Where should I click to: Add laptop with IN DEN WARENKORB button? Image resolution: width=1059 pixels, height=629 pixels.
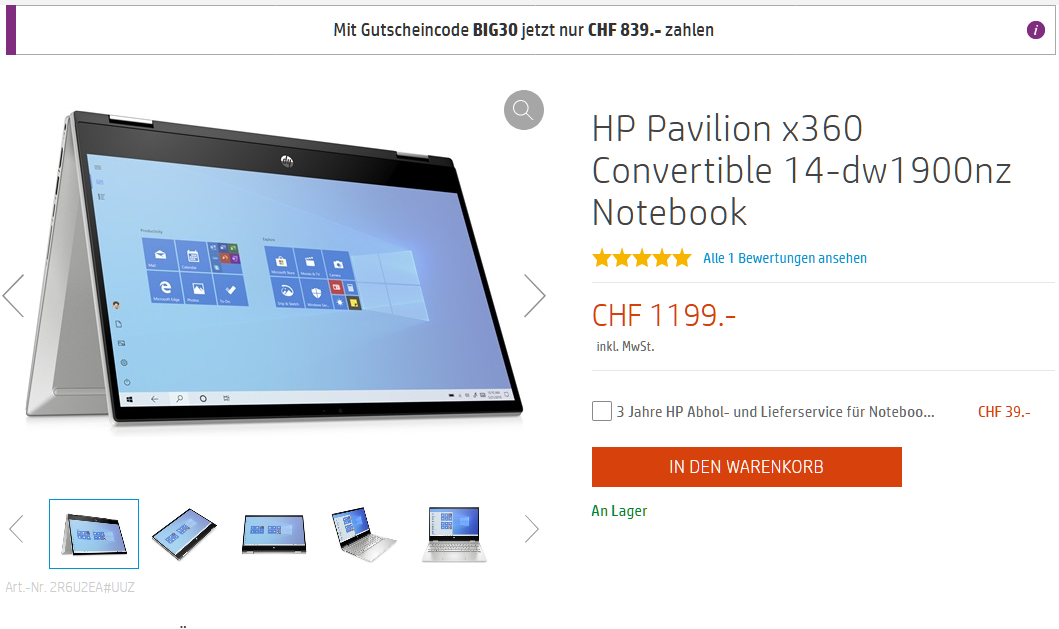pos(746,467)
